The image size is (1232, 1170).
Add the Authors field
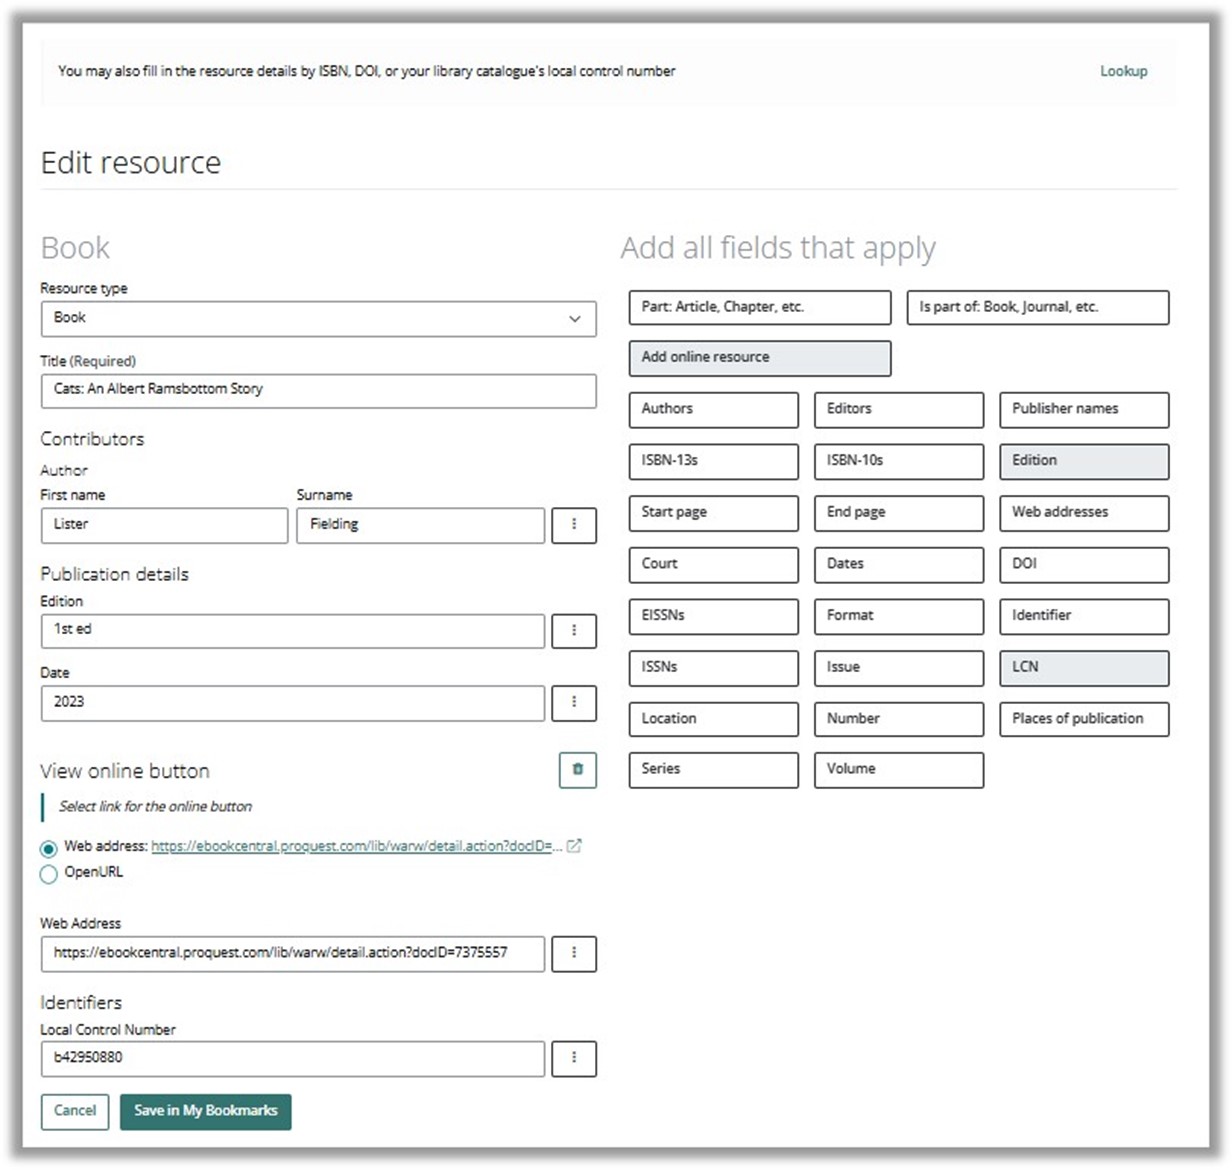[712, 409]
